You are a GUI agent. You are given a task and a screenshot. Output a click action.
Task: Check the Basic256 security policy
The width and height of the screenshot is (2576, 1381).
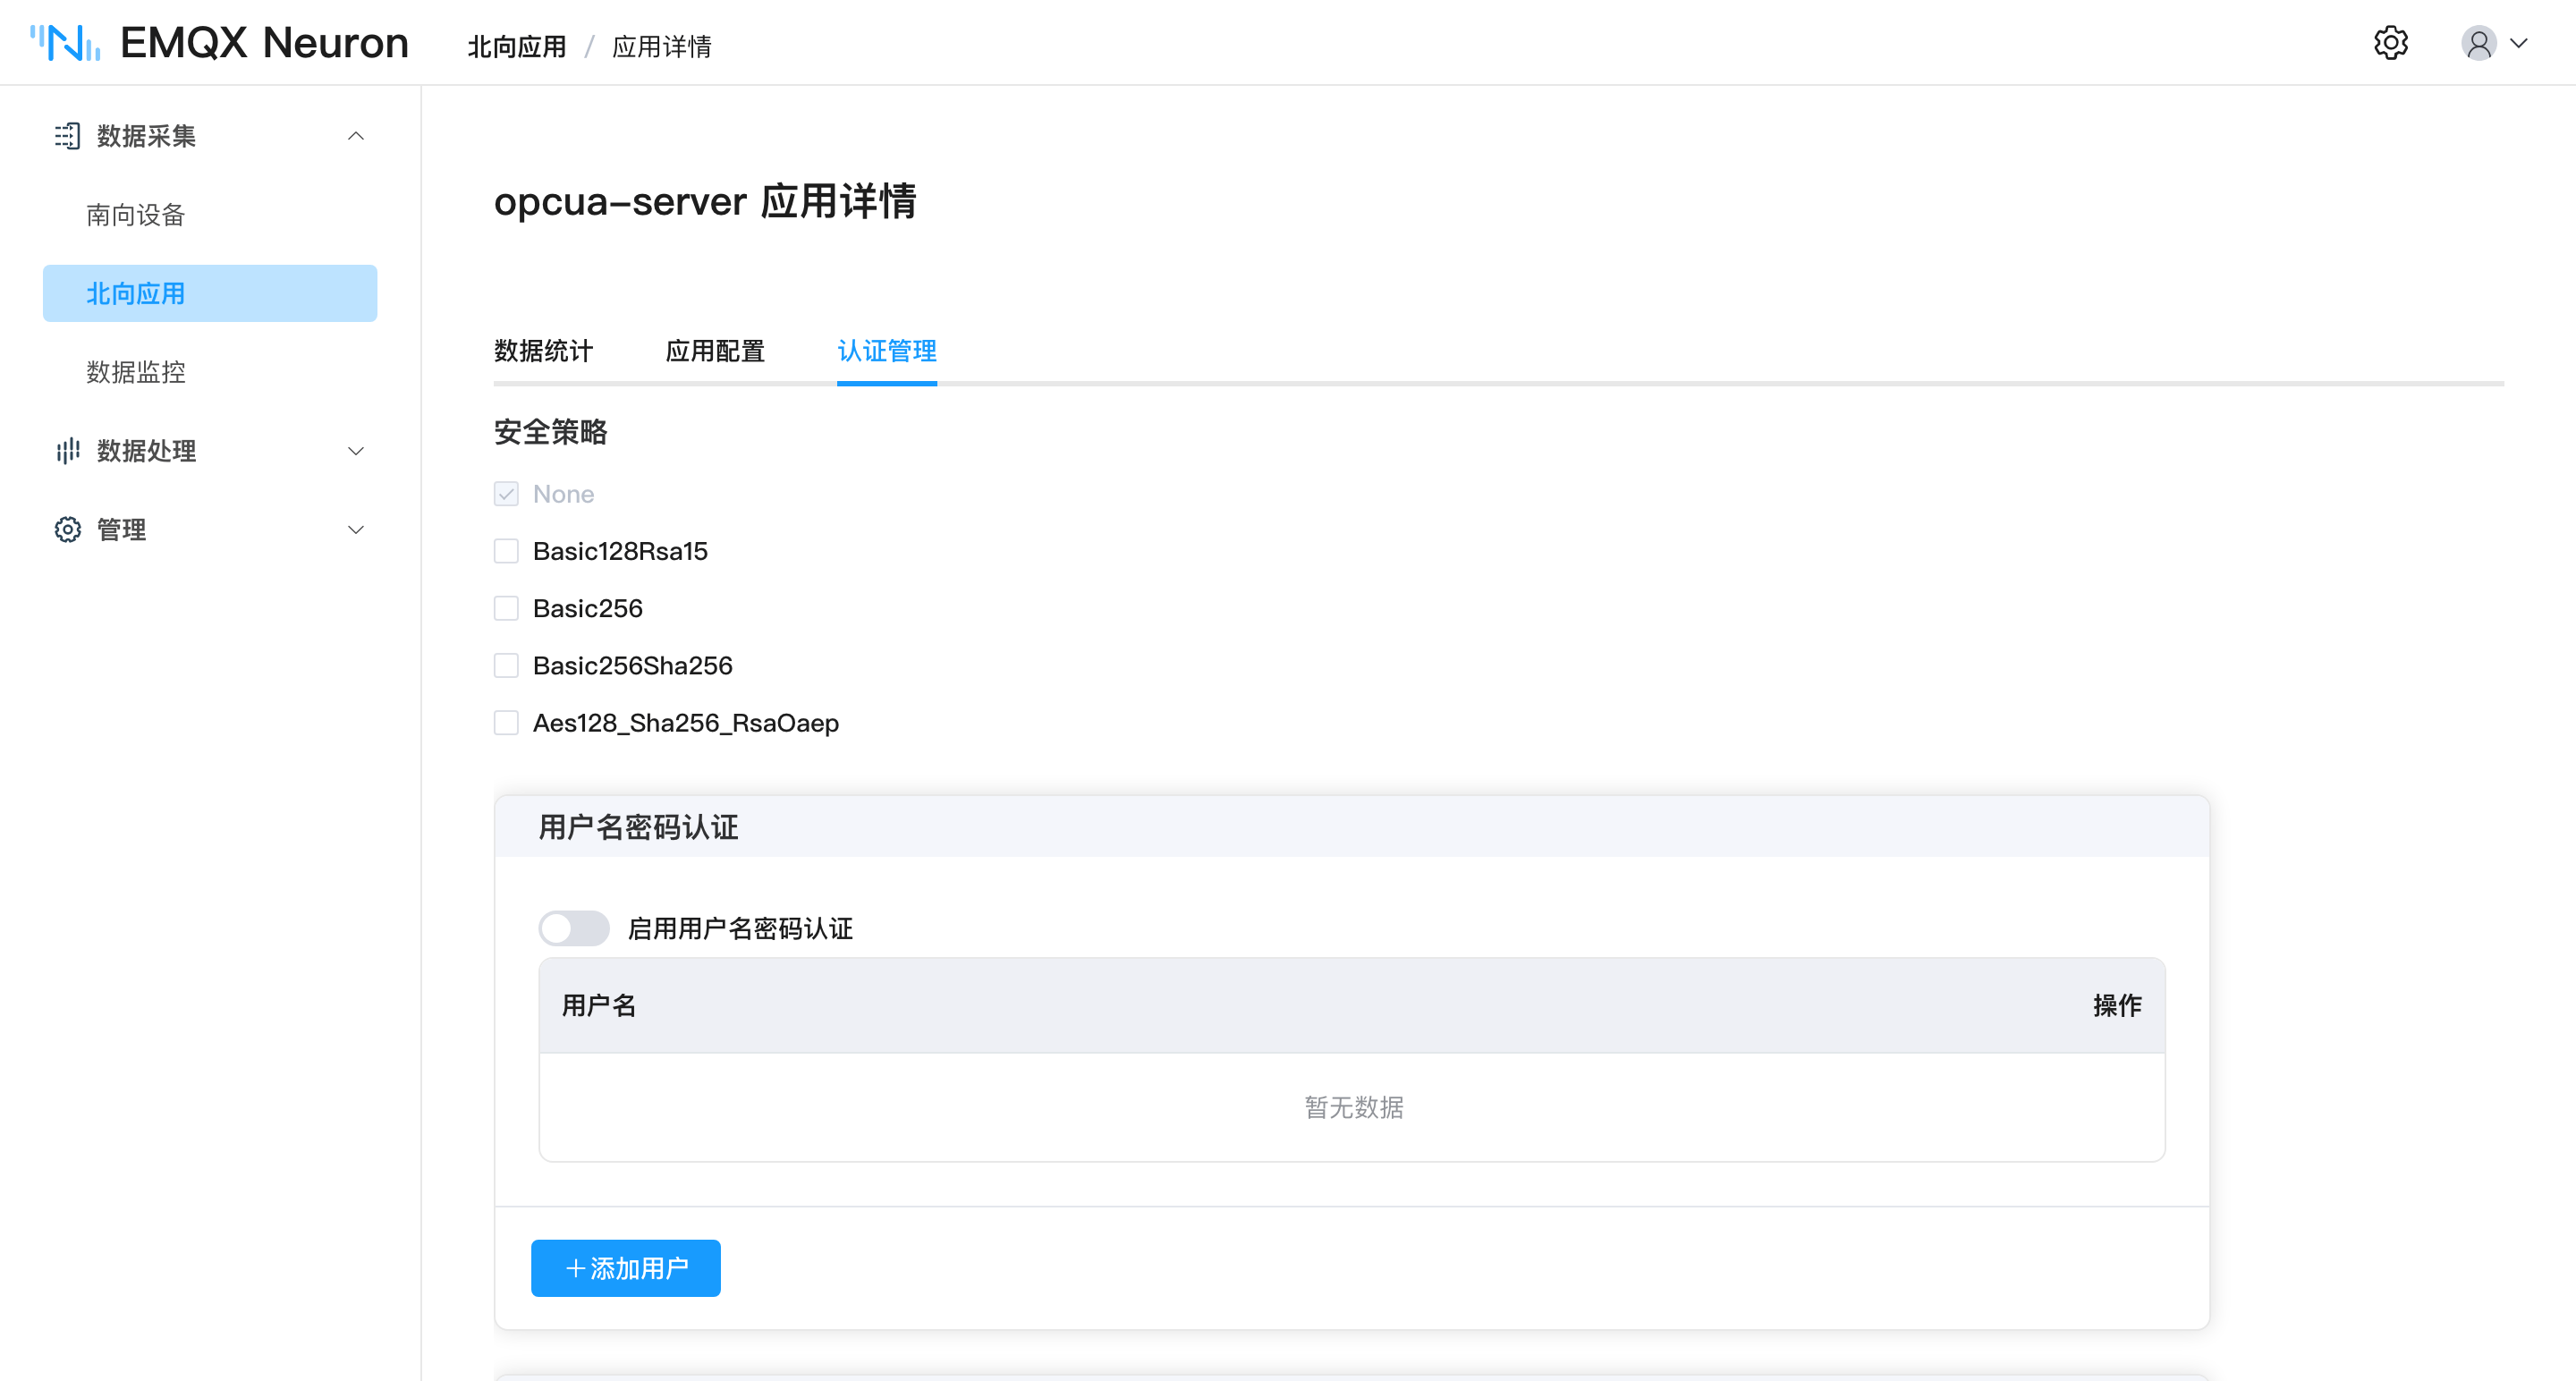click(506, 608)
